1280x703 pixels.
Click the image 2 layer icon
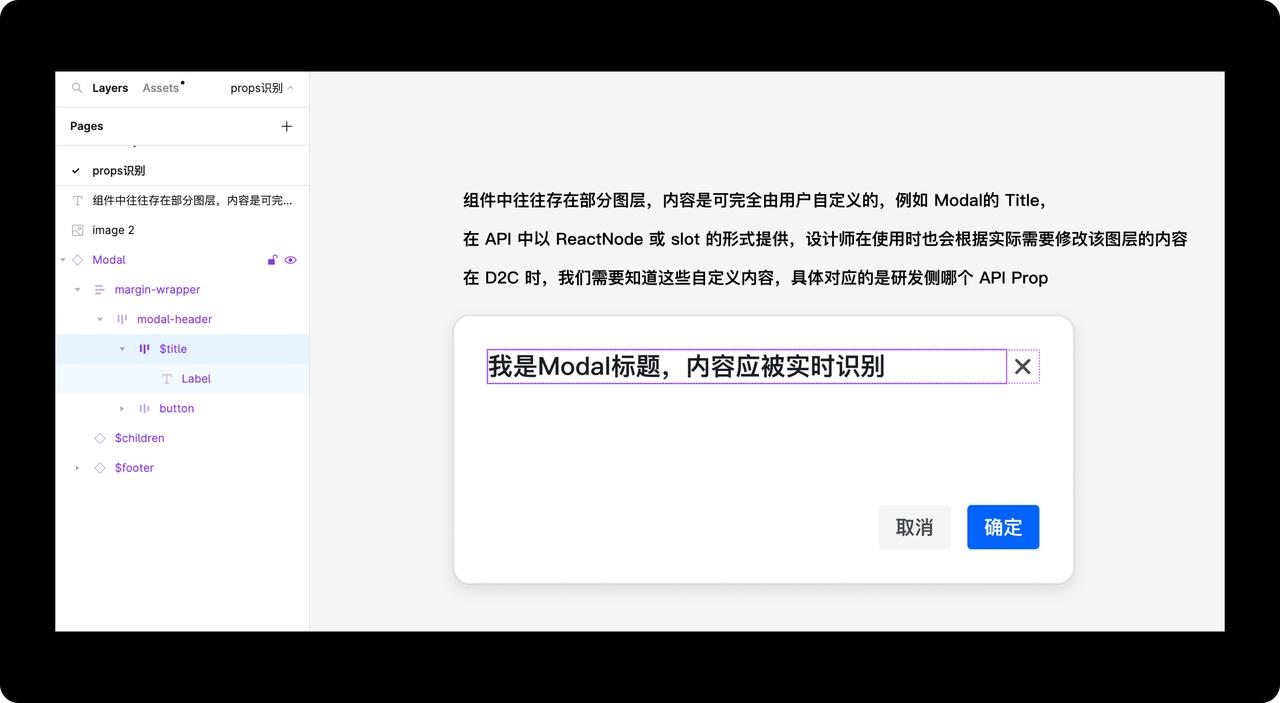point(78,230)
